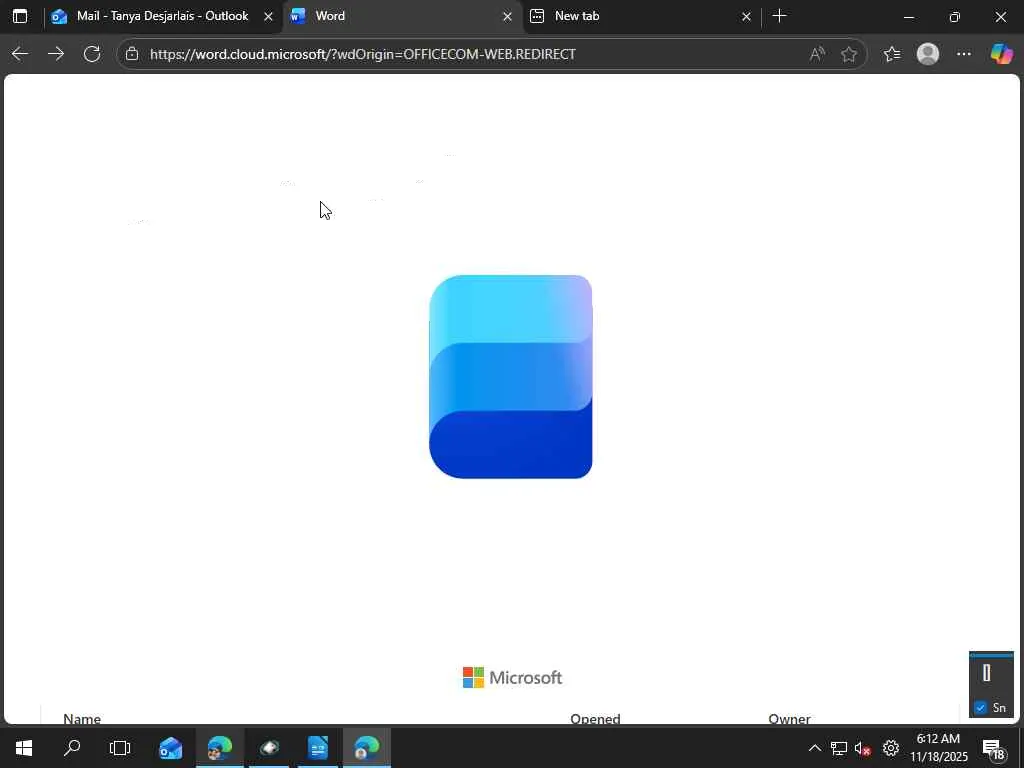The height and width of the screenshot is (768, 1024).
Task: Open Task View from the taskbar
Action: (x=120, y=748)
